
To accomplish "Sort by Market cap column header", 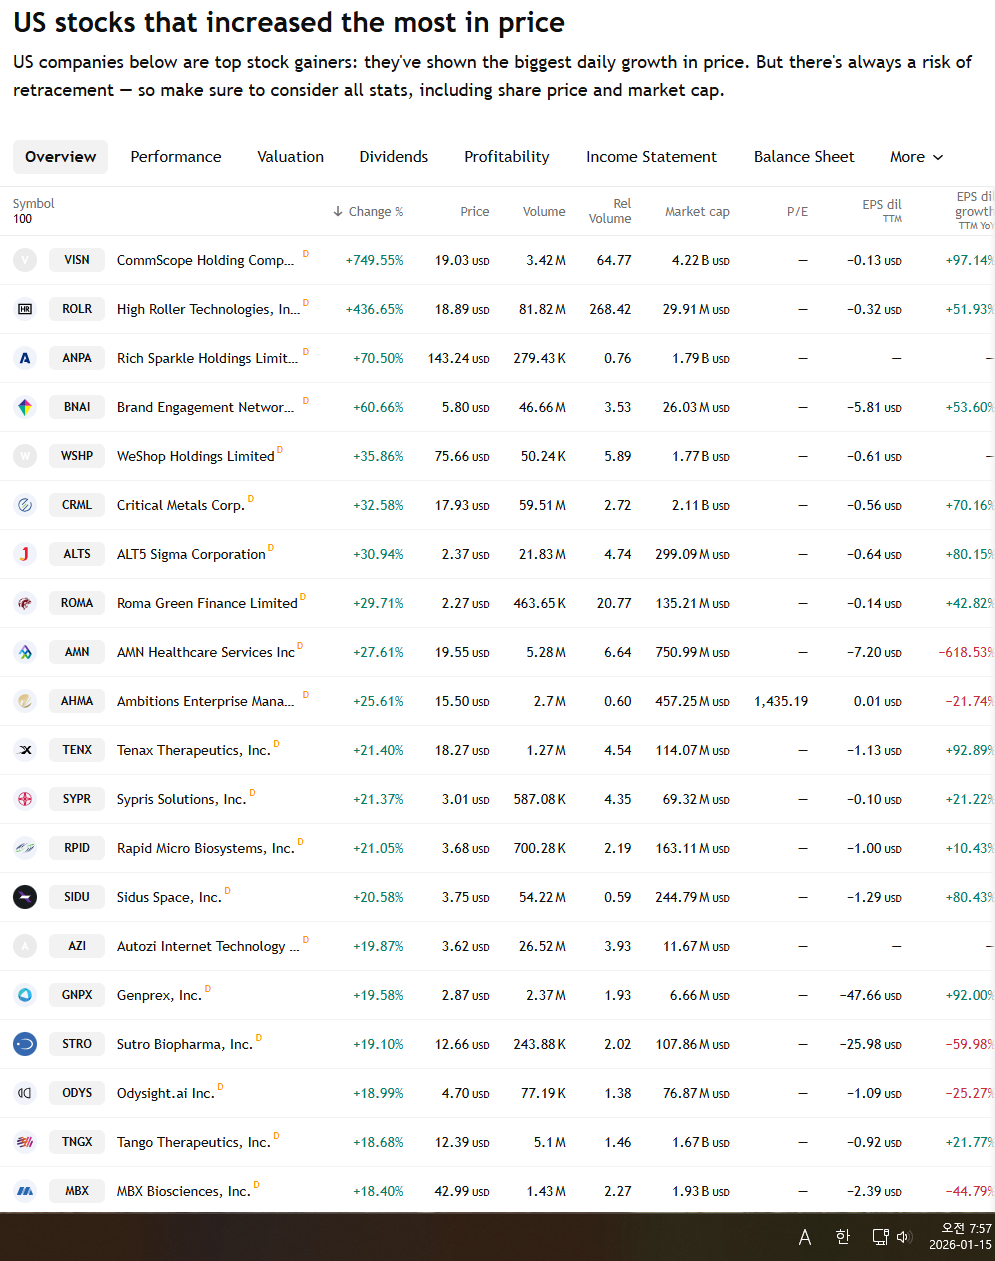I will click(697, 212).
